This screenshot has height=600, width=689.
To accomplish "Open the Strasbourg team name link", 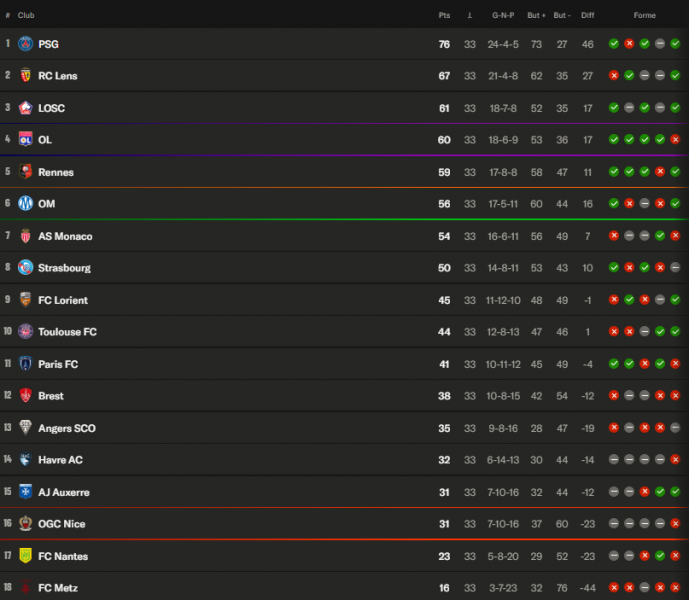I will [x=64, y=268].
